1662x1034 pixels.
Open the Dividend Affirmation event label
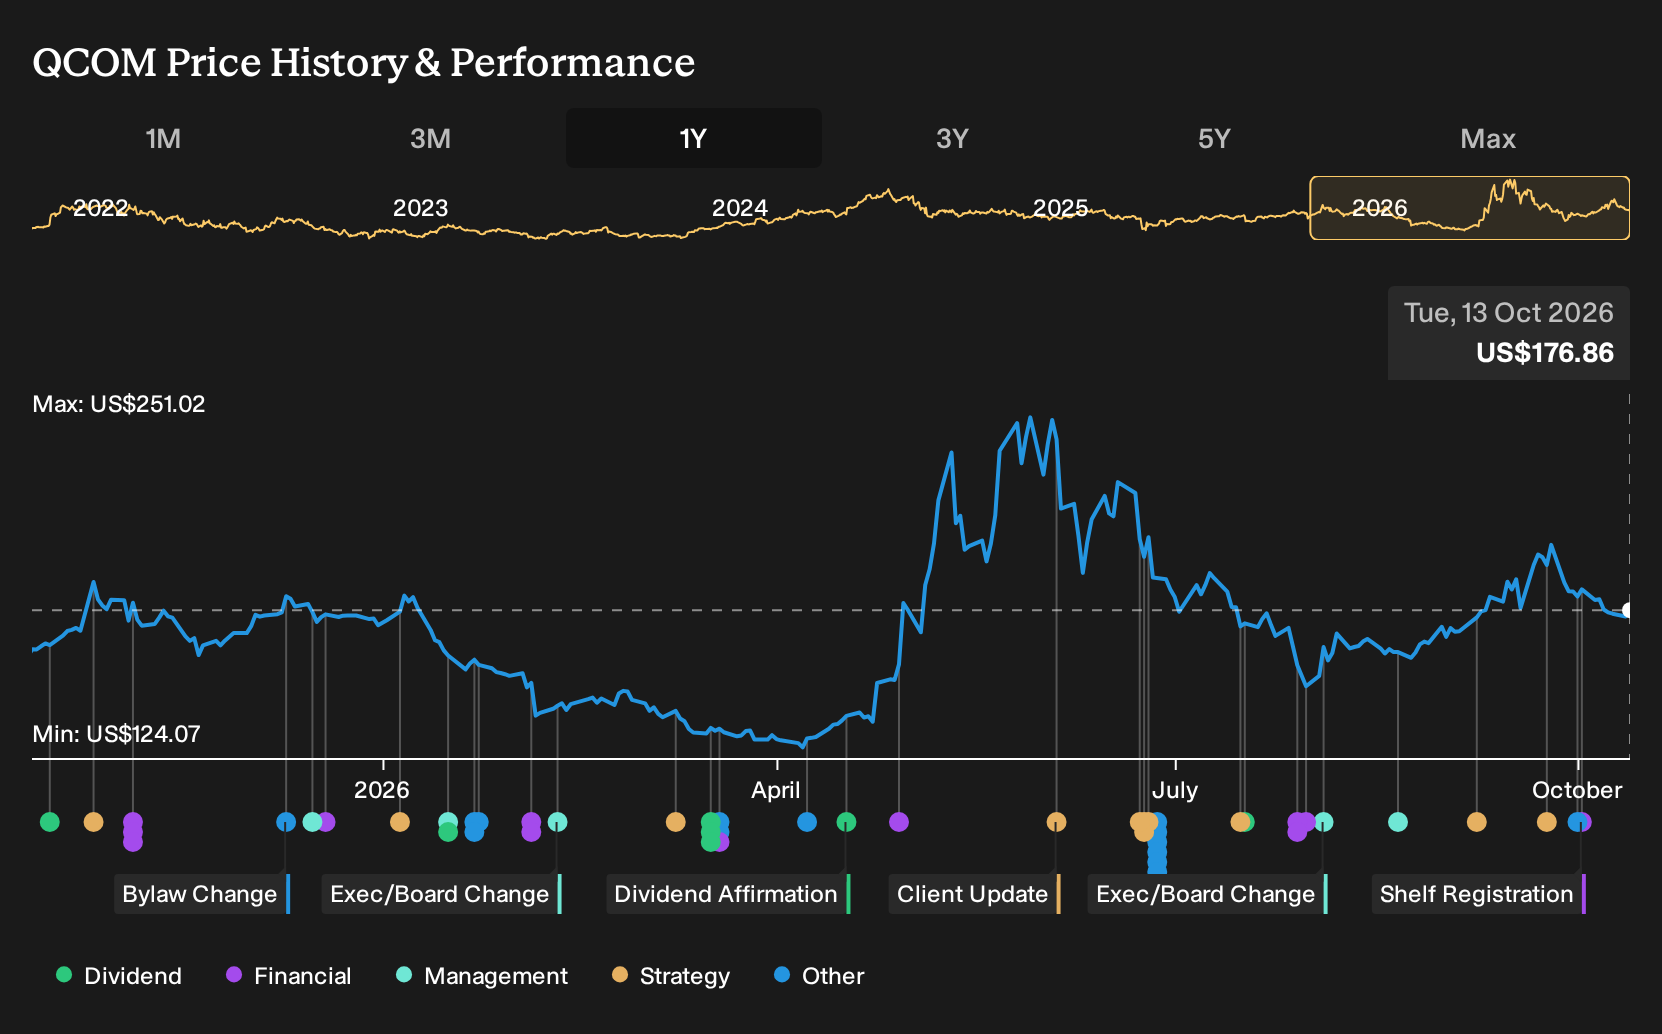(x=728, y=894)
